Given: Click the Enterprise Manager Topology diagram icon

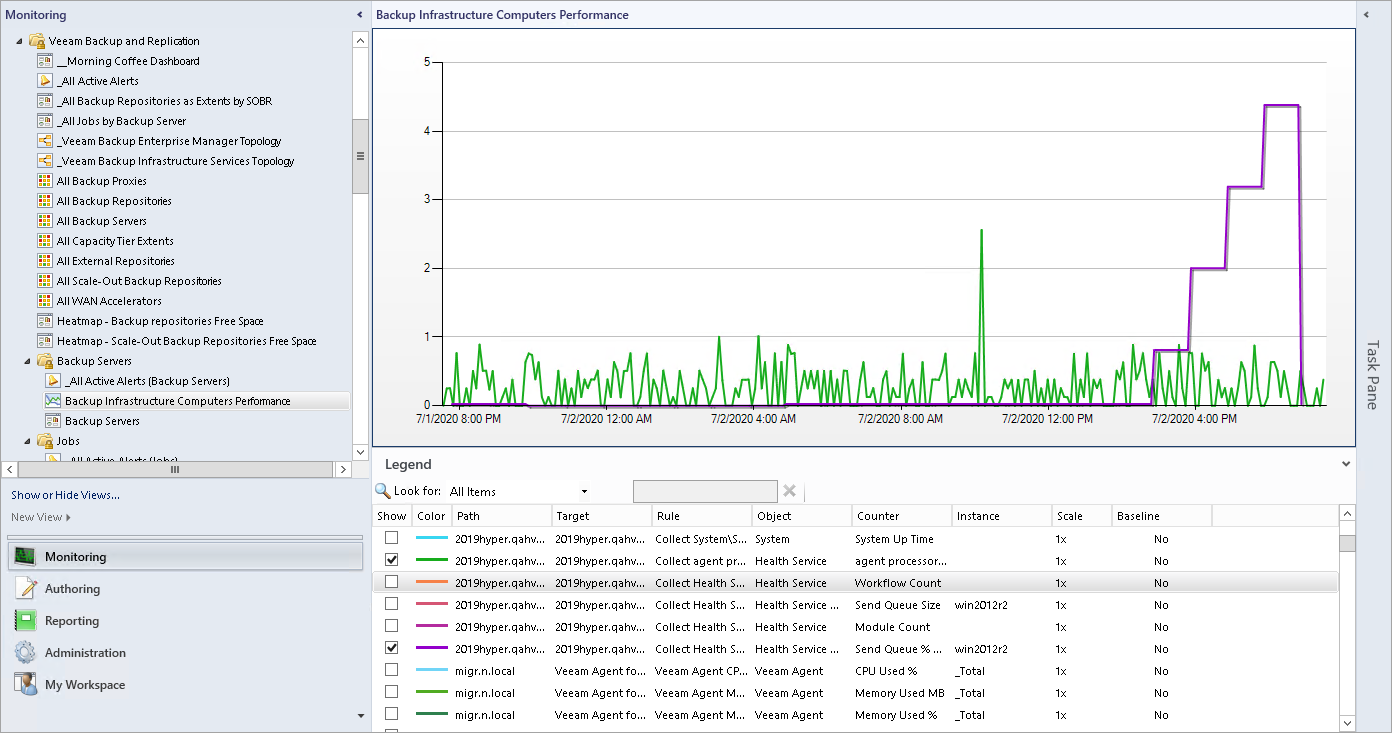Looking at the screenshot, I should coord(45,141).
